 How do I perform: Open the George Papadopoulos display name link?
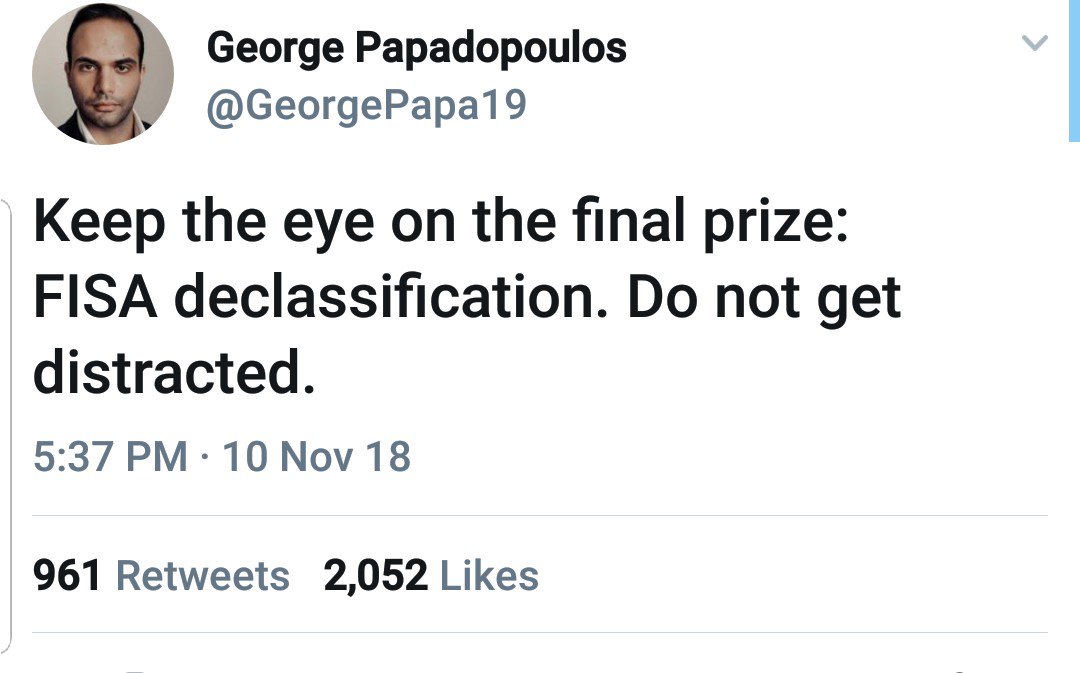(416, 48)
